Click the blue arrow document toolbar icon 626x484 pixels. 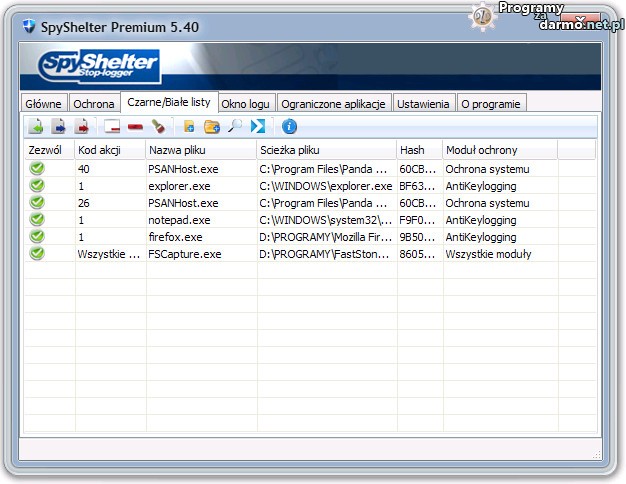coord(59,127)
